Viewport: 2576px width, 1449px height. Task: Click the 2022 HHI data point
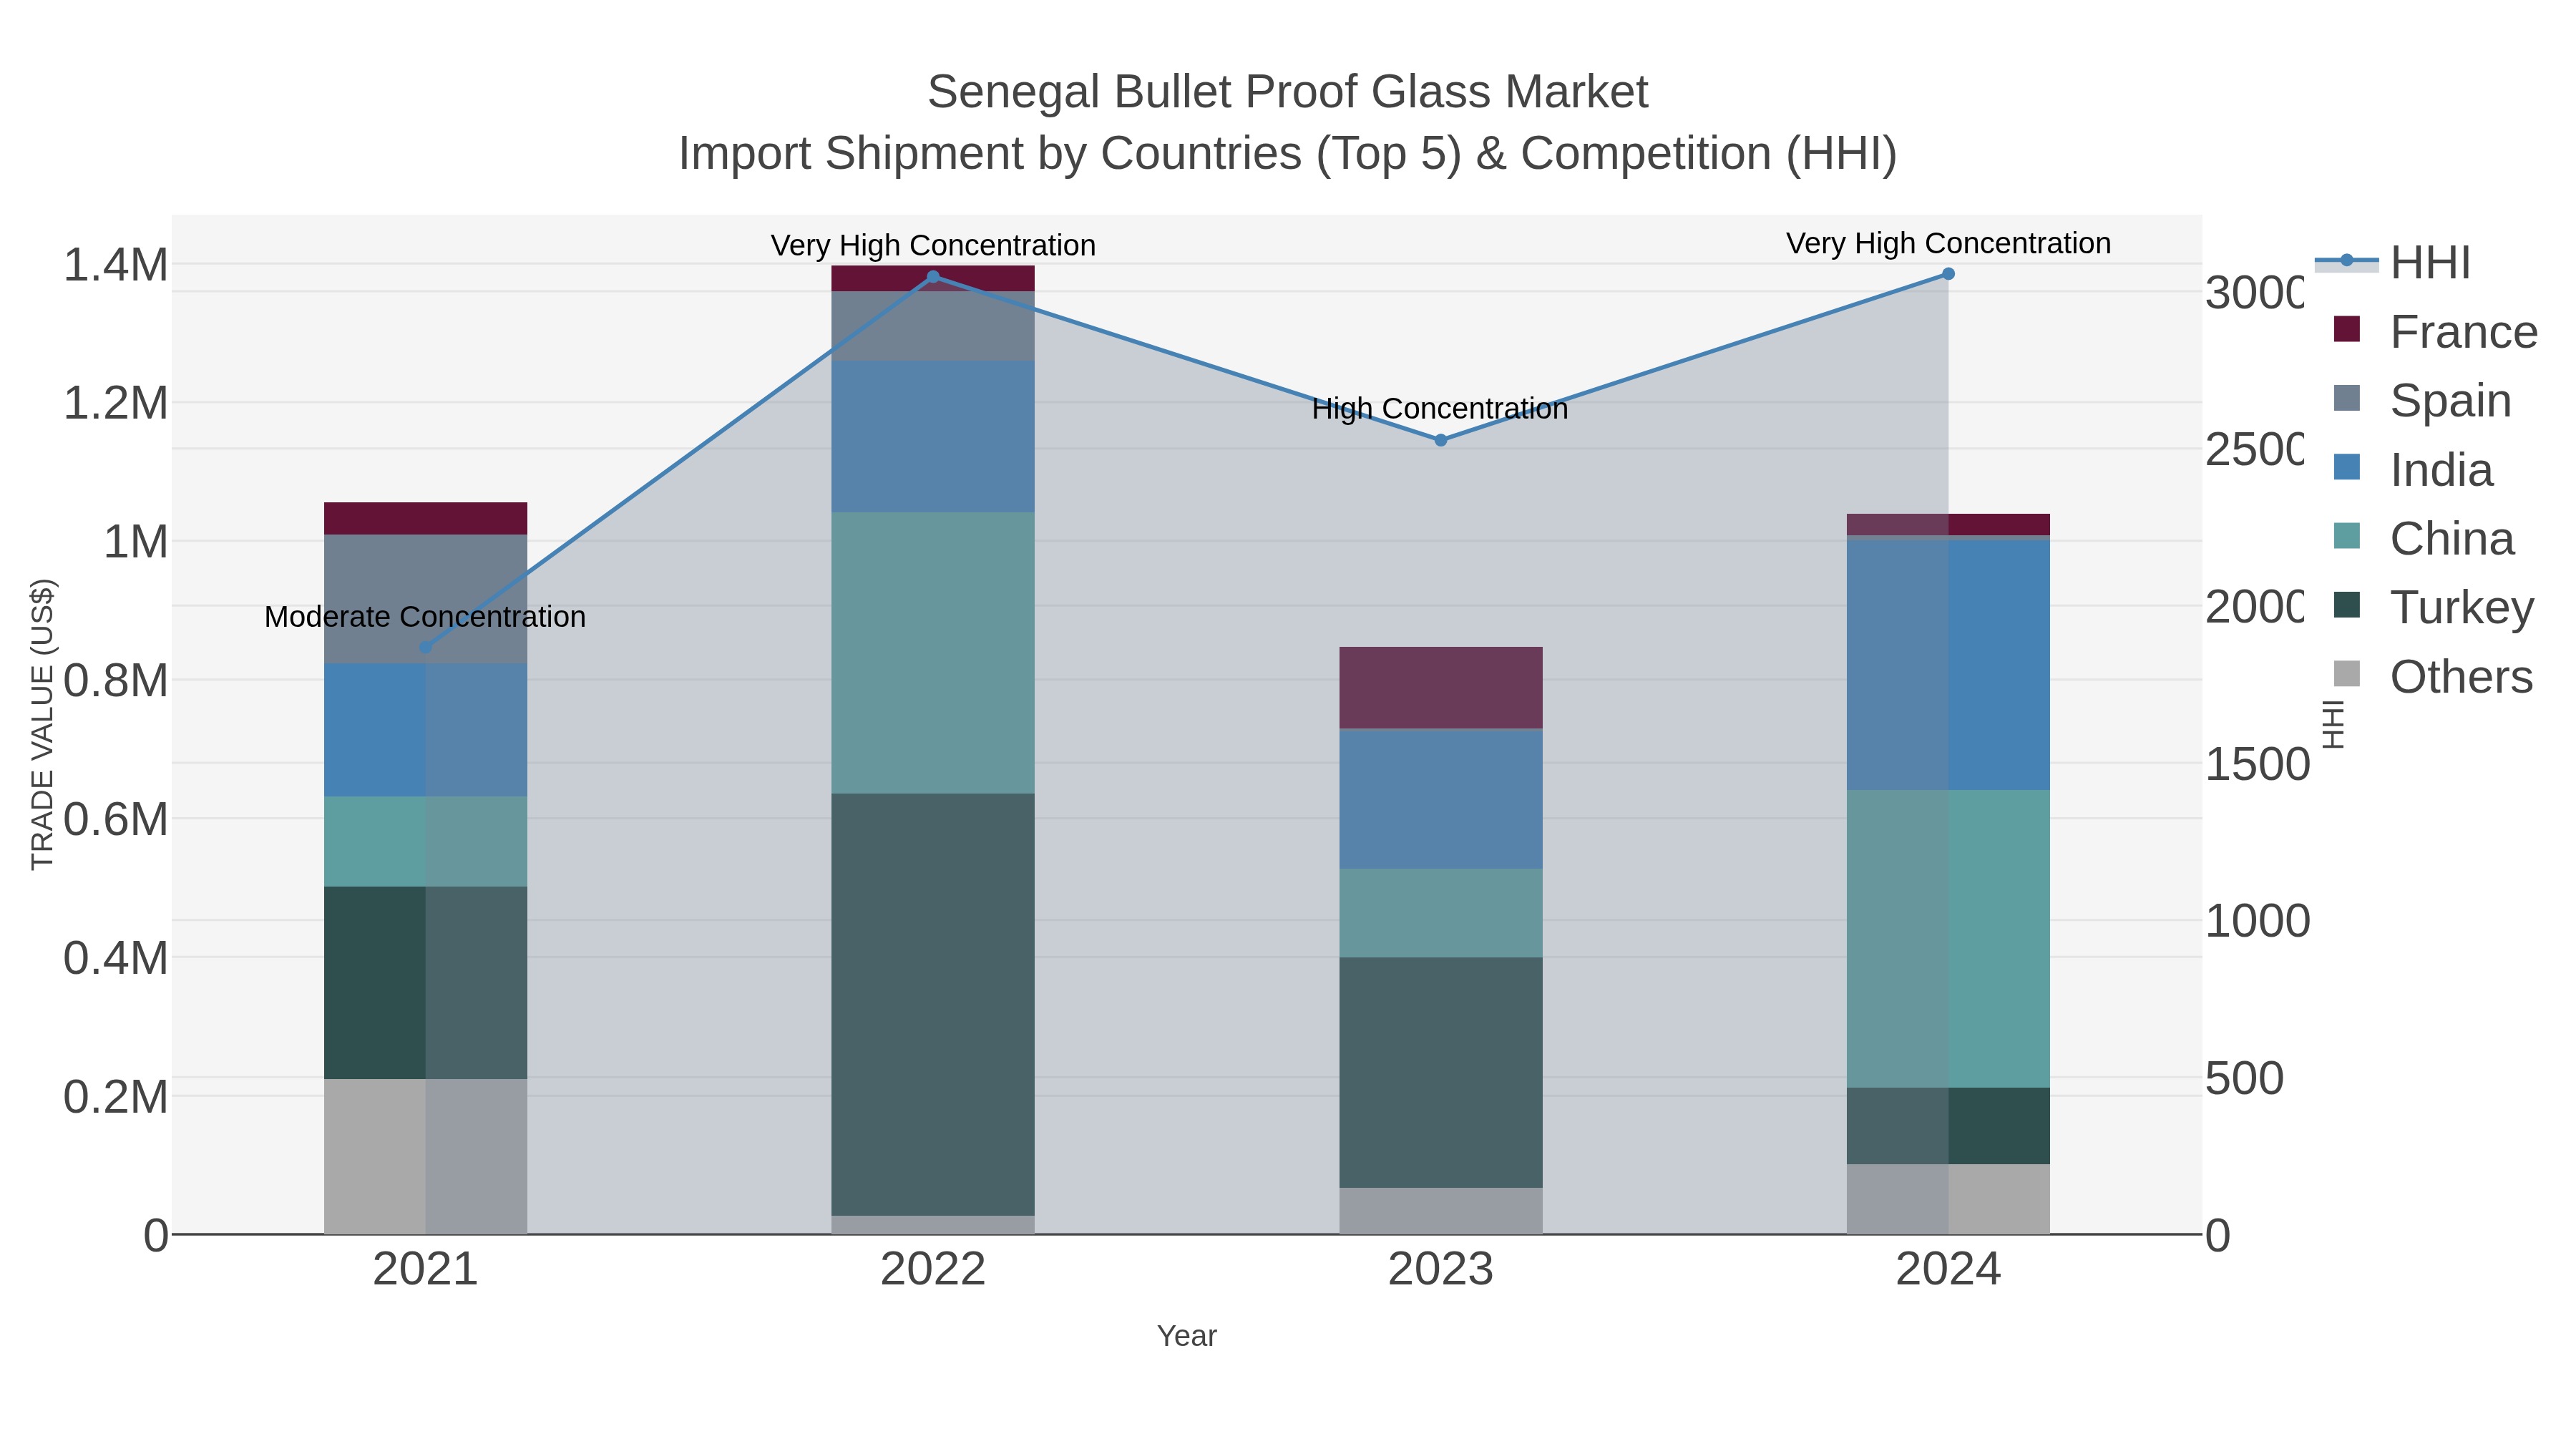[x=933, y=277]
